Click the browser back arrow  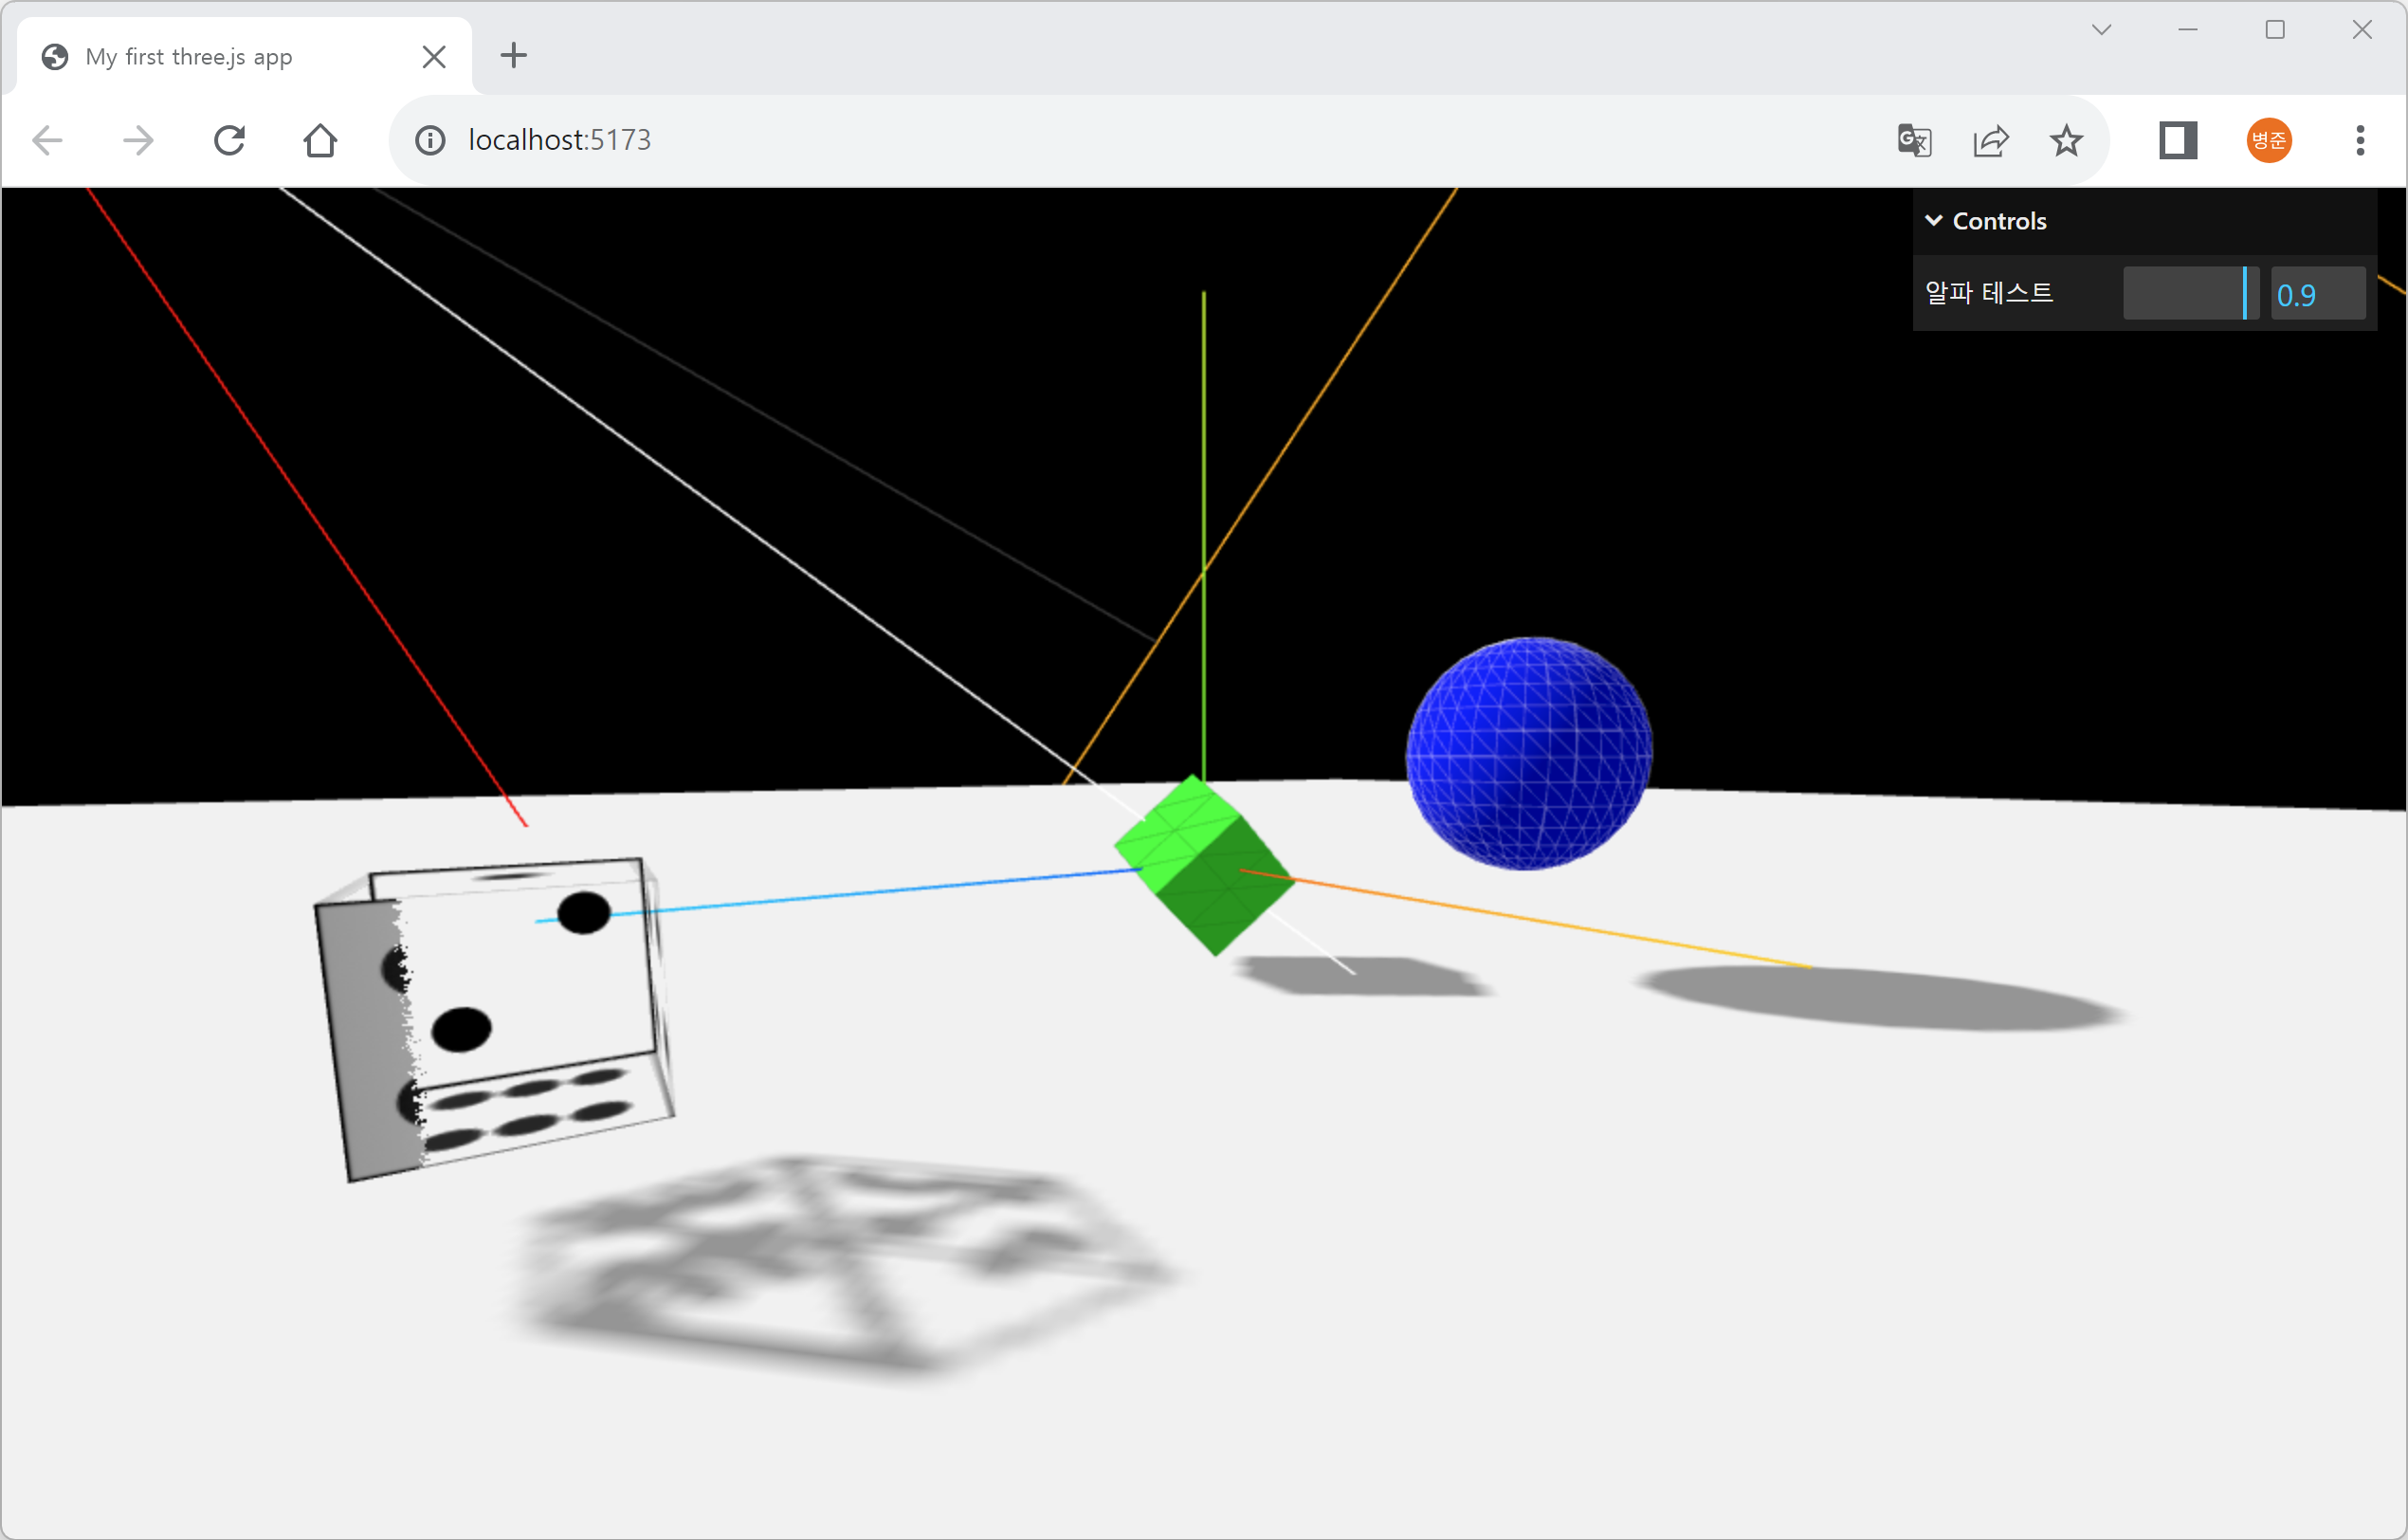(x=47, y=140)
